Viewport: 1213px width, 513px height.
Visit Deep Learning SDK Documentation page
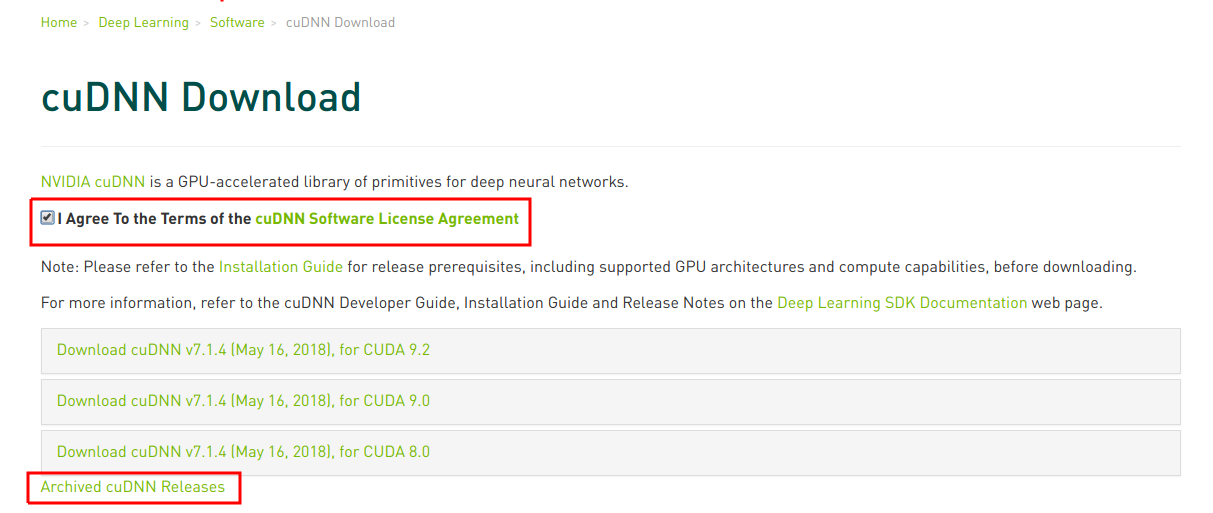901,302
